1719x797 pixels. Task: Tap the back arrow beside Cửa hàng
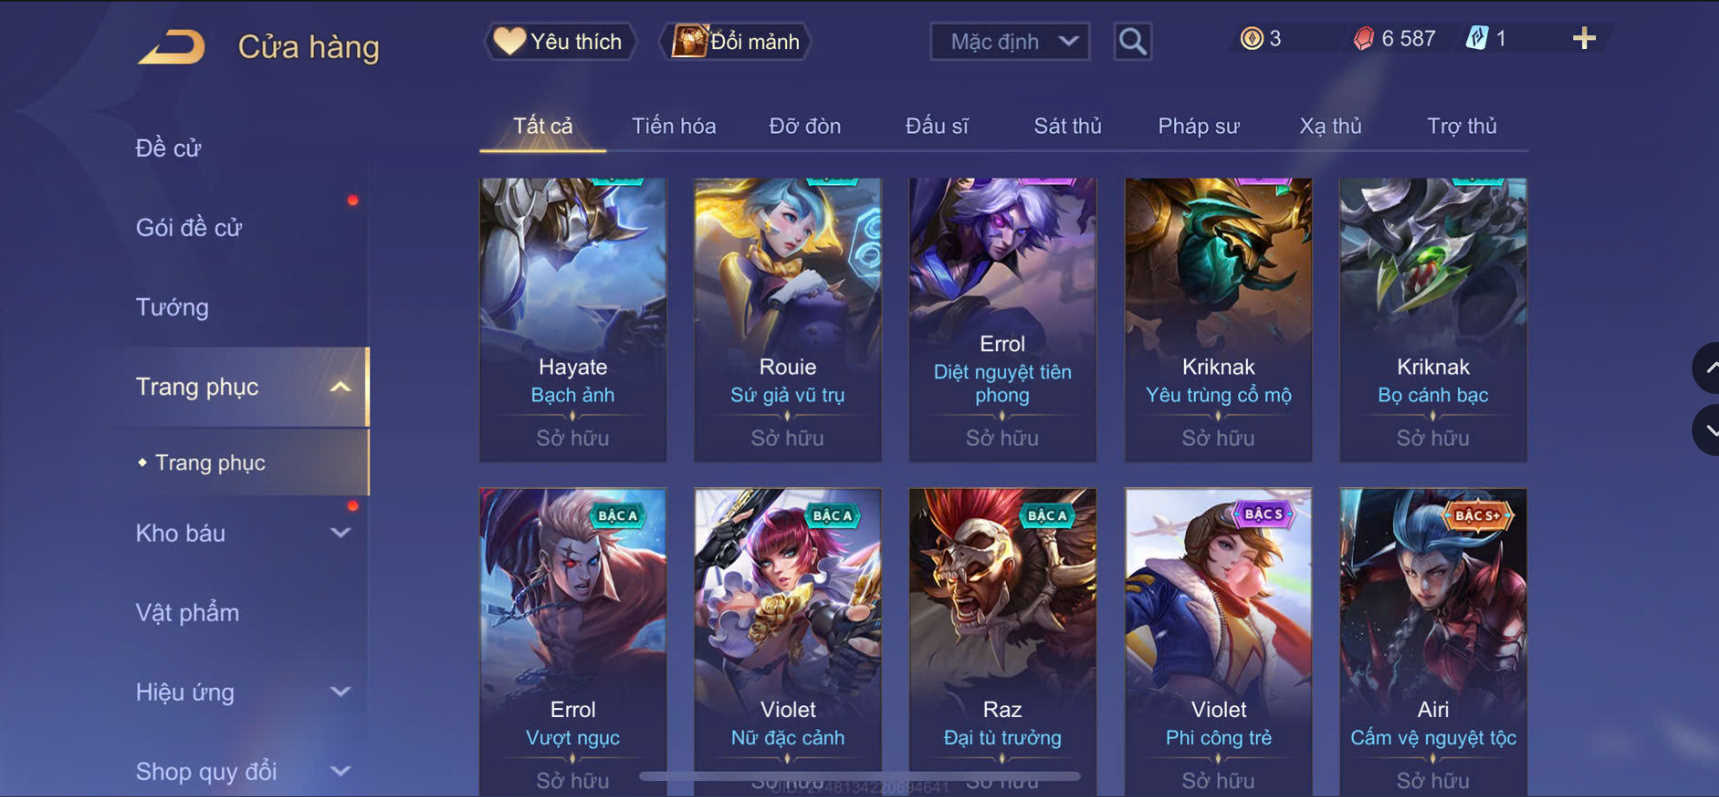coord(171,47)
